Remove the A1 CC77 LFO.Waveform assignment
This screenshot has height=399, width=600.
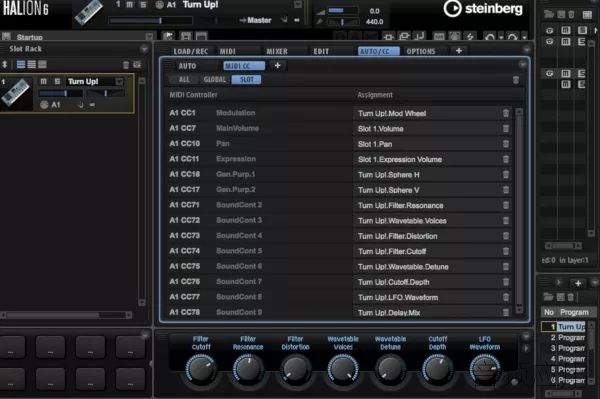[x=506, y=297]
